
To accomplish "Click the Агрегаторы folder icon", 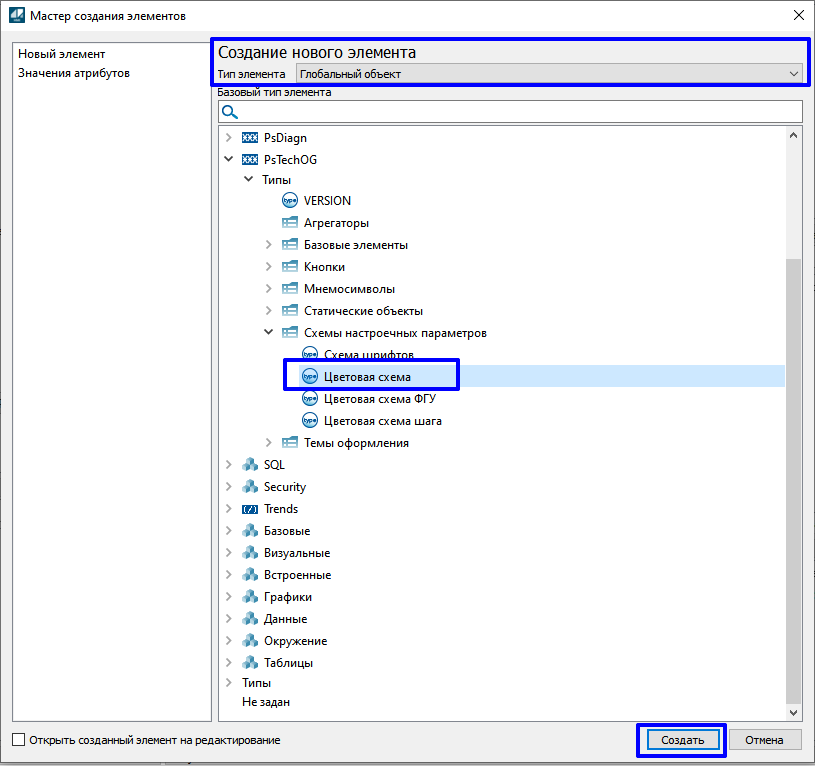I will 290,223.
